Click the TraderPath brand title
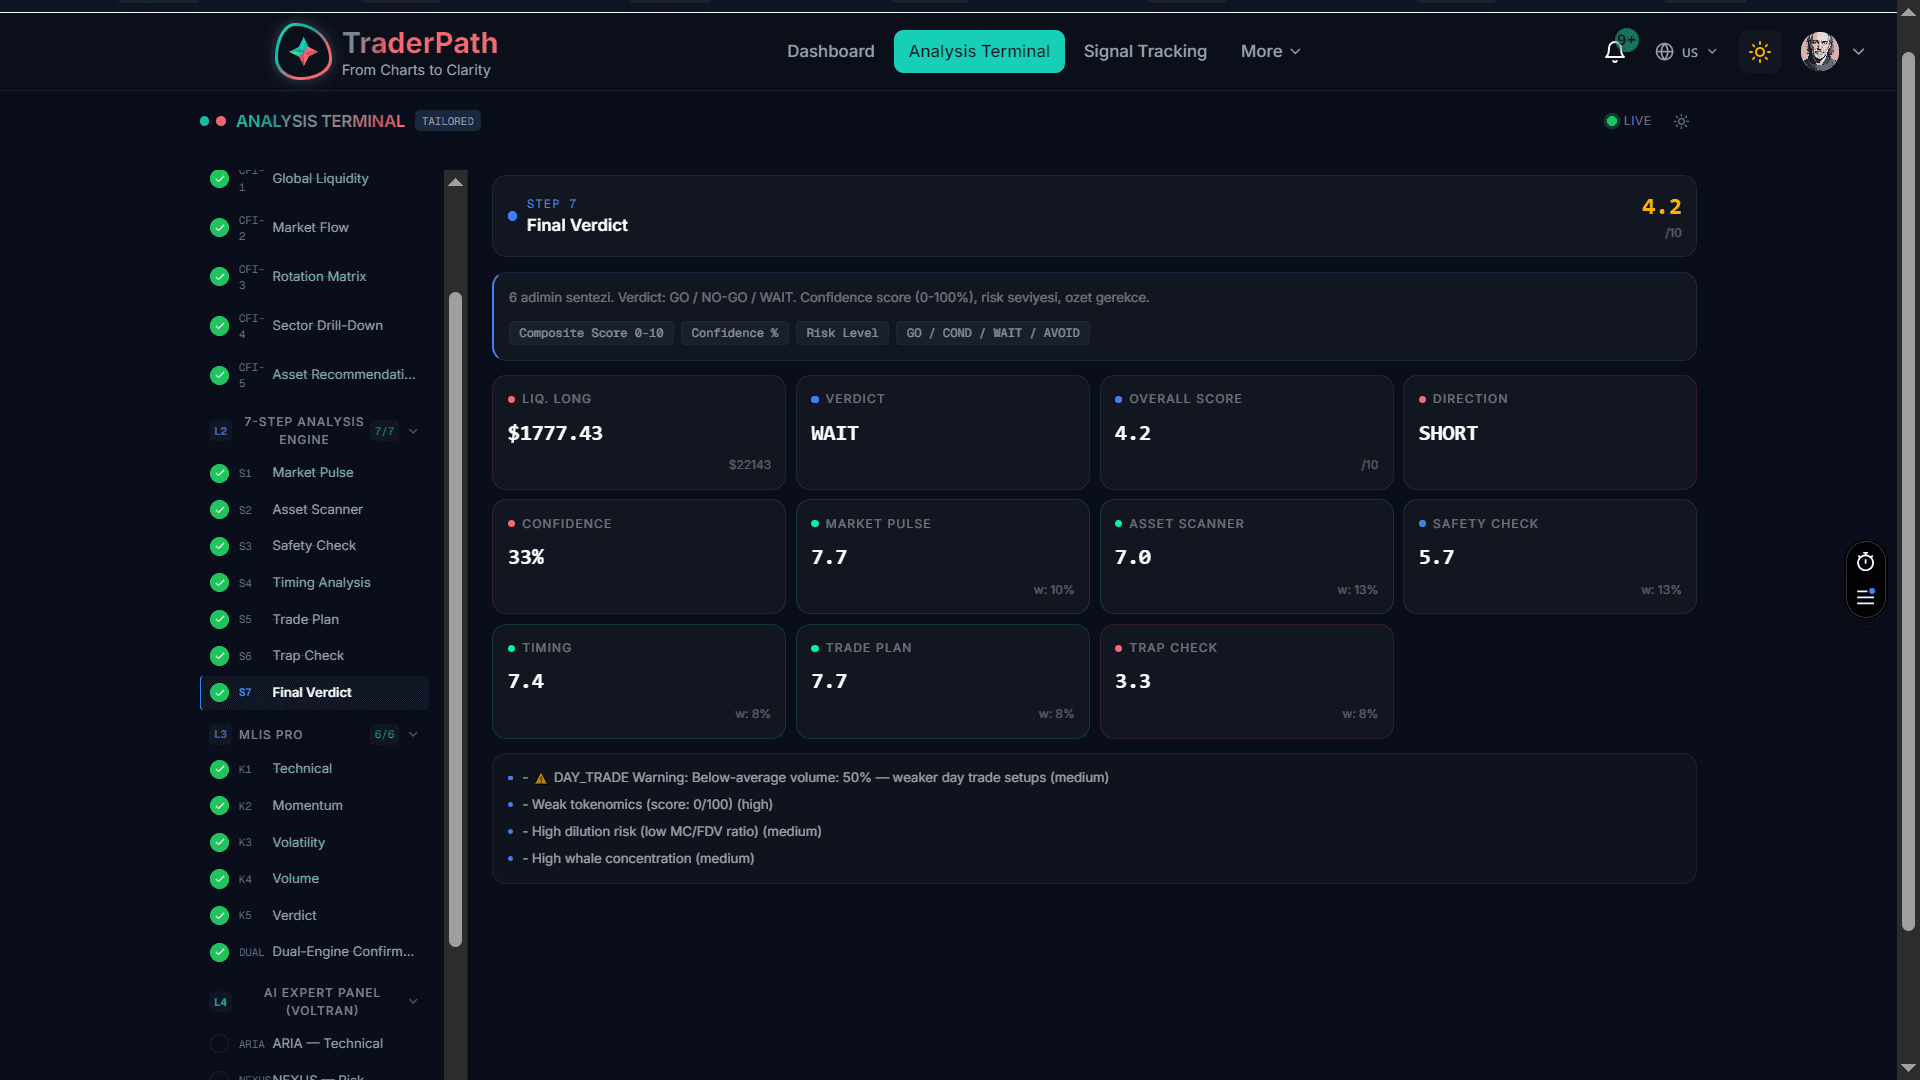Screen dimensions: 1920x1080 tap(420, 43)
